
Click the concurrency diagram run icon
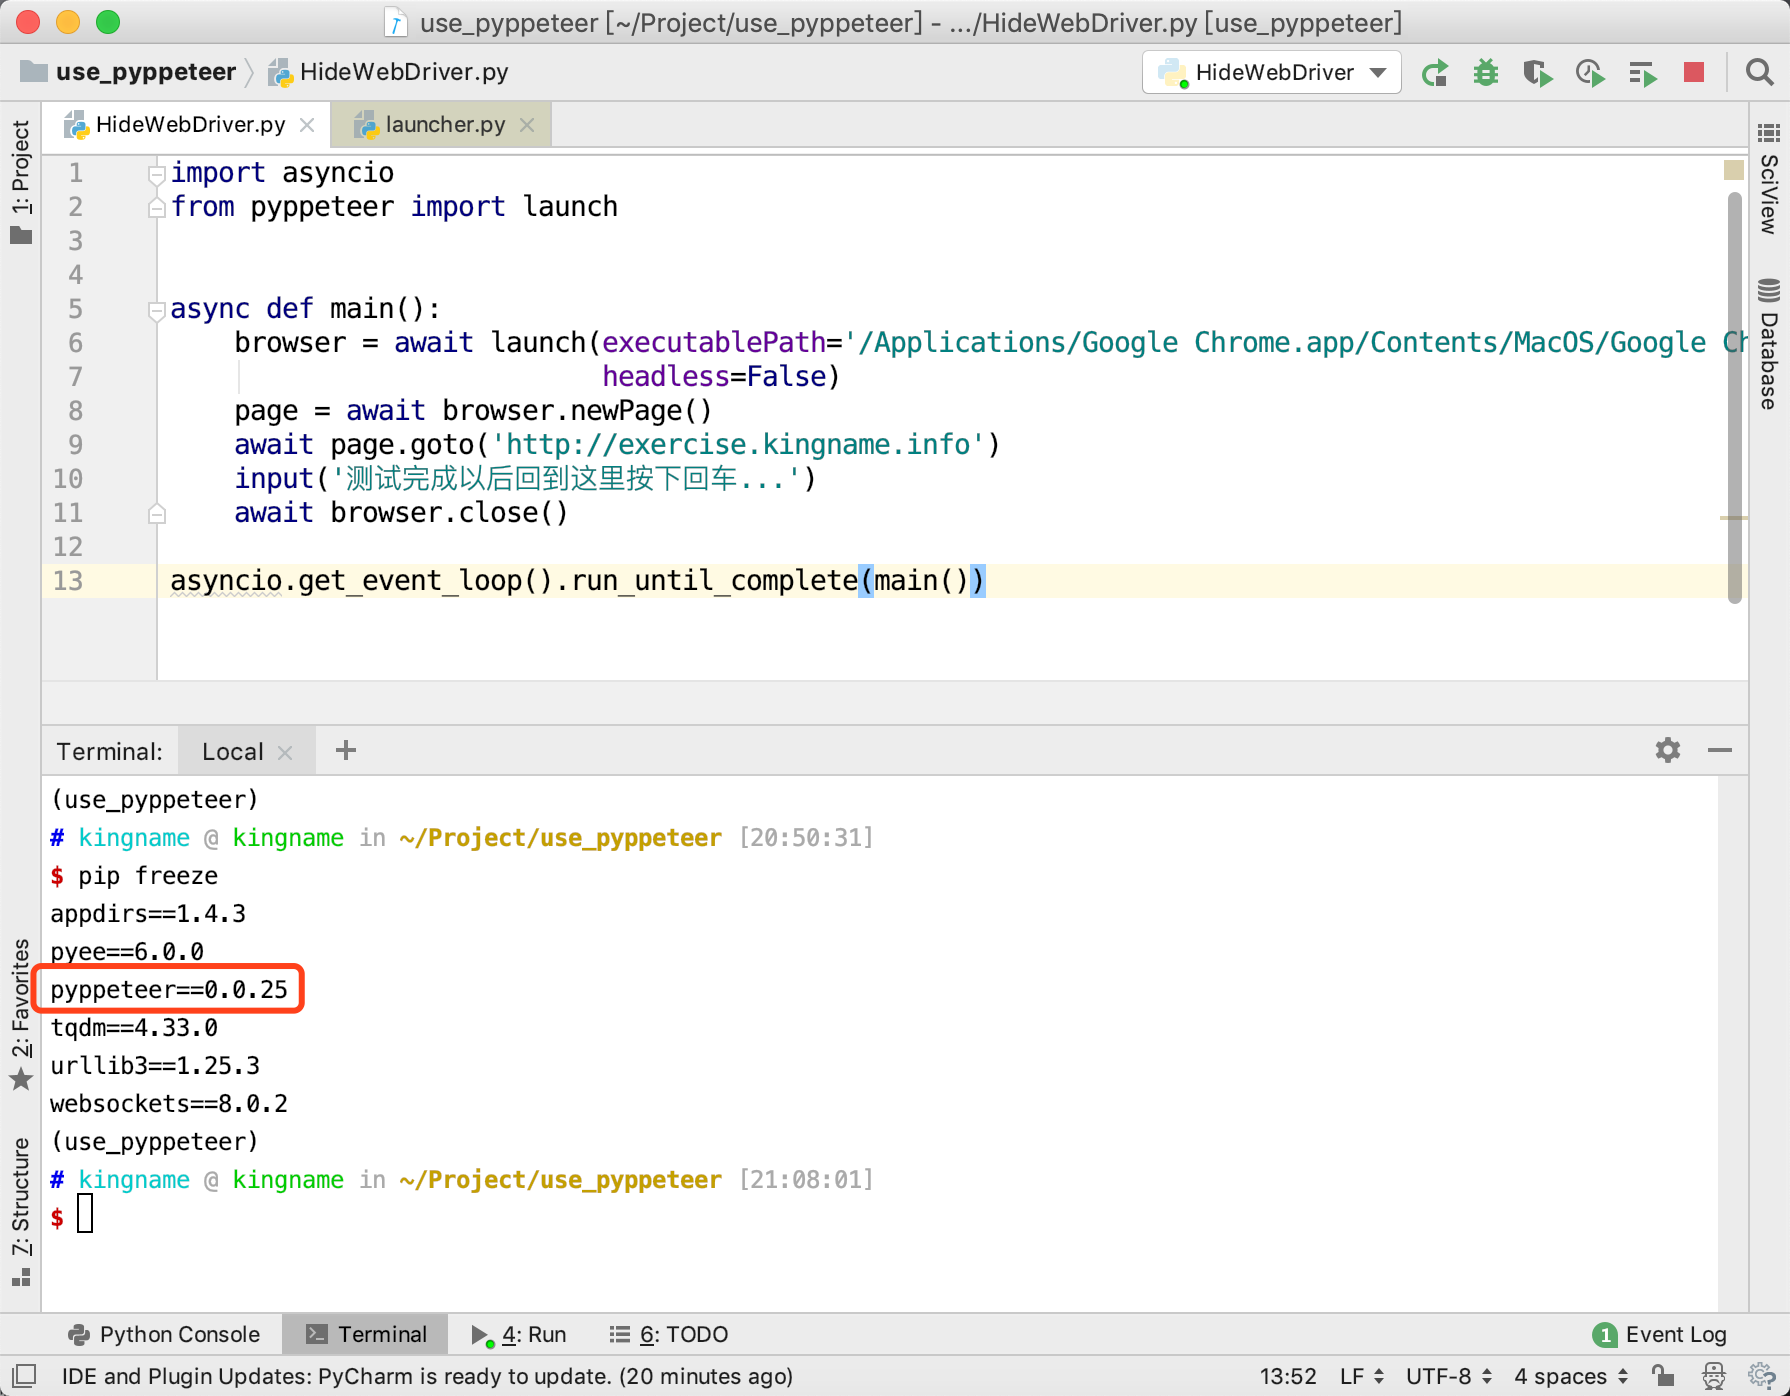click(x=1642, y=73)
